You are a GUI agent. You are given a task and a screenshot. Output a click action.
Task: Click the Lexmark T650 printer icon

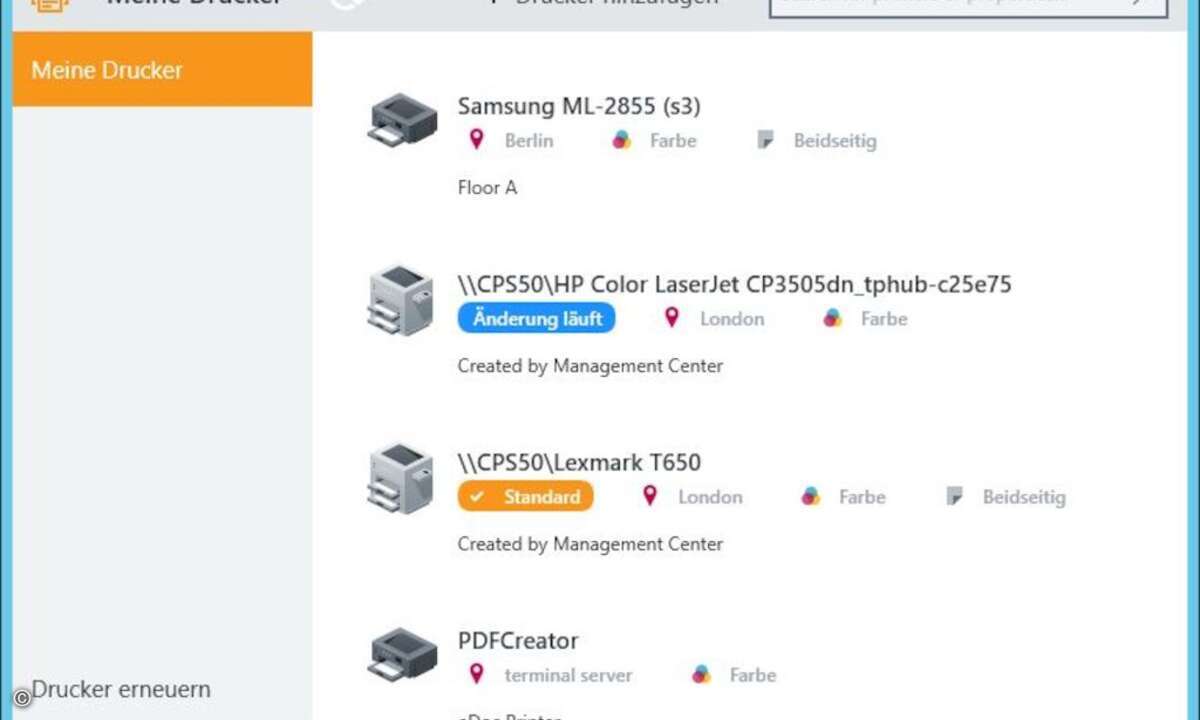pyautogui.click(x=402, y=478)
